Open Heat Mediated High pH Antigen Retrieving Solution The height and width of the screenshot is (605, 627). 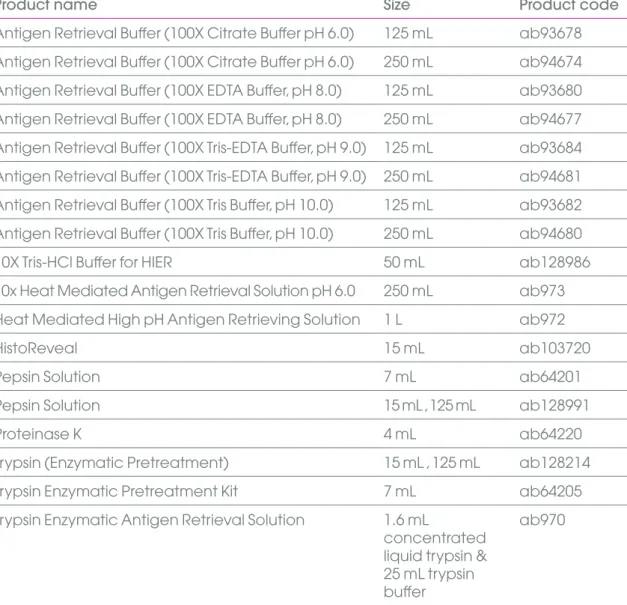coord(180,320)
